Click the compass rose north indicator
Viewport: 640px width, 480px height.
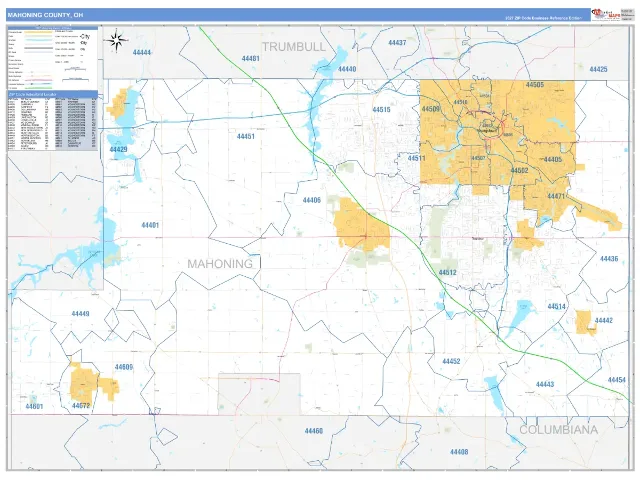(116, 41)
